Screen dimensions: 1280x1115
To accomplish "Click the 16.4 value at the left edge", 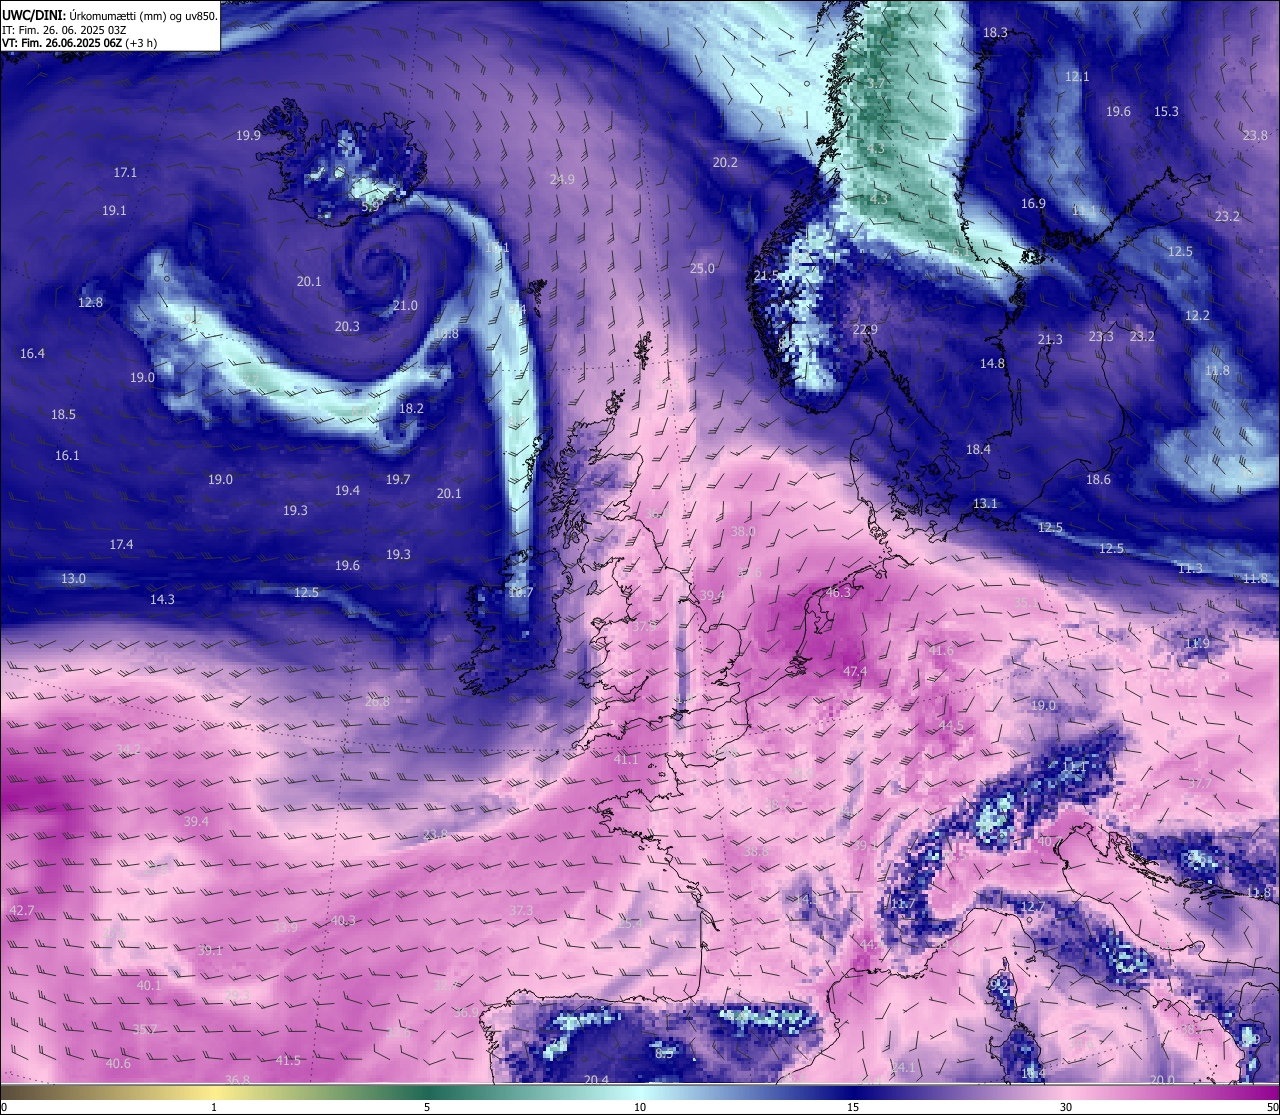I will point(32,354).
